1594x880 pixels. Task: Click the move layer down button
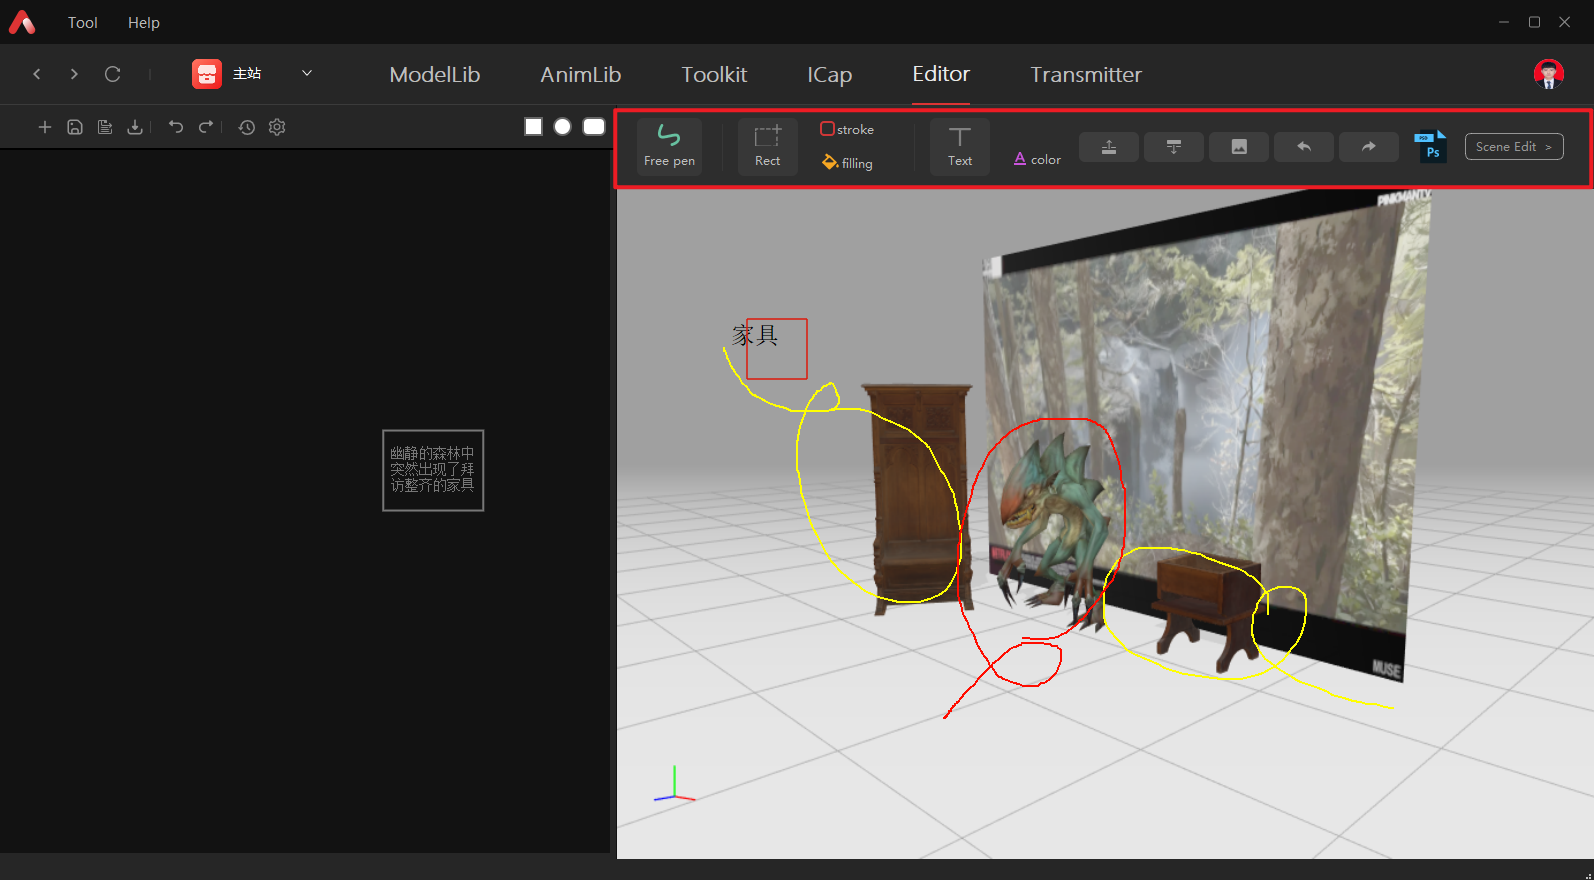[x=1174, y=147]
